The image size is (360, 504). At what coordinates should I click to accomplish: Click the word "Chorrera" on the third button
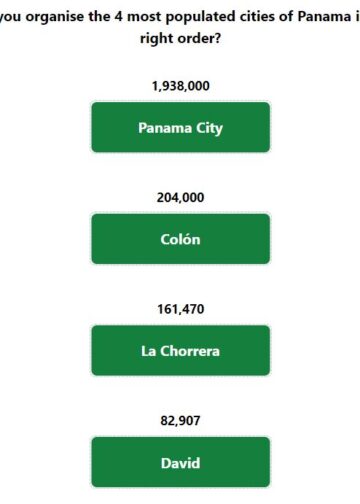190,351
